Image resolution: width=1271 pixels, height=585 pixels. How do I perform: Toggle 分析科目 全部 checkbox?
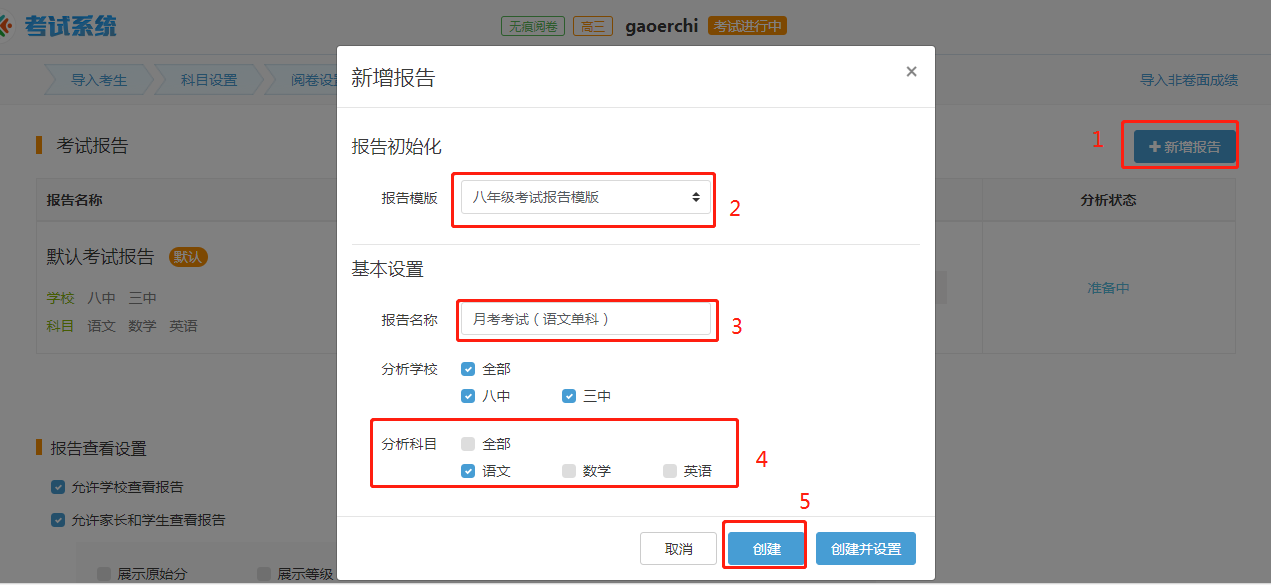[468, 444]
